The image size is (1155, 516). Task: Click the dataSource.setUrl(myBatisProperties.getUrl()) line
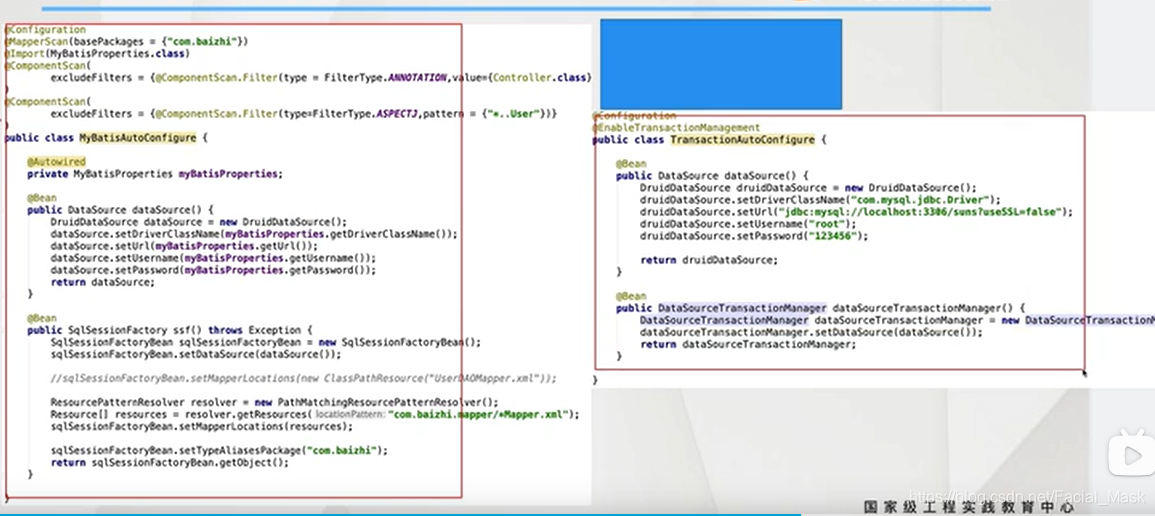184,246
